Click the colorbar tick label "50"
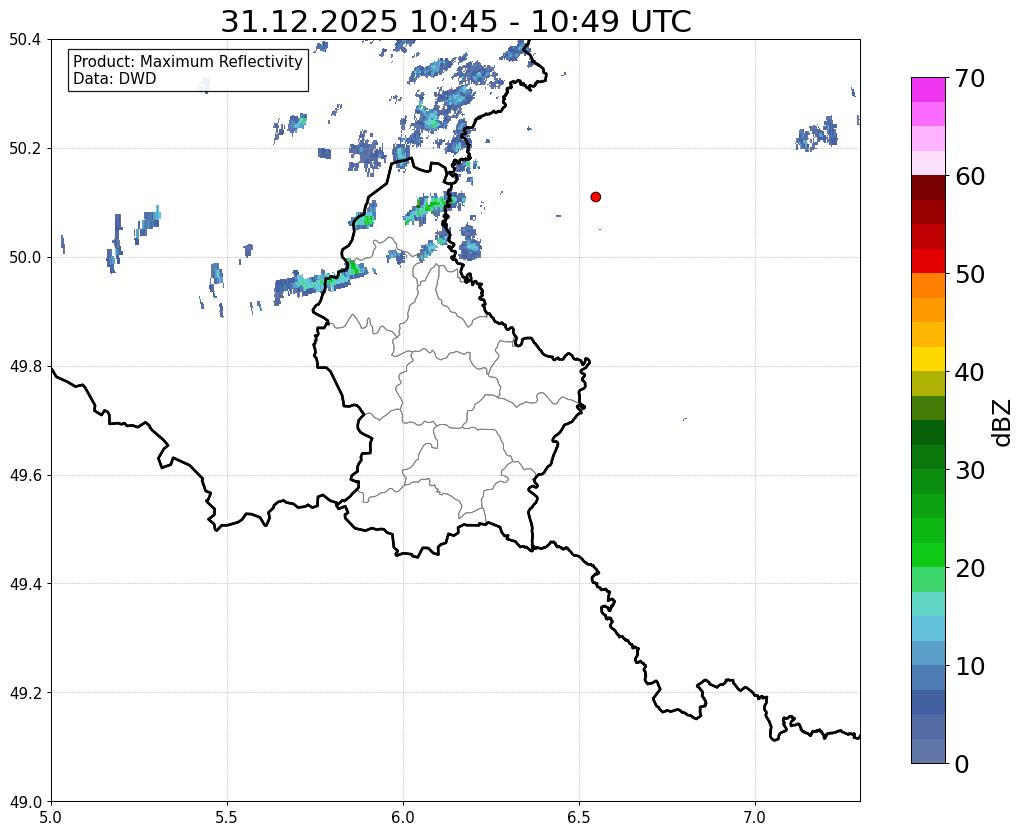This screenshot has width=1023, height=834. (x=970, y=274)
